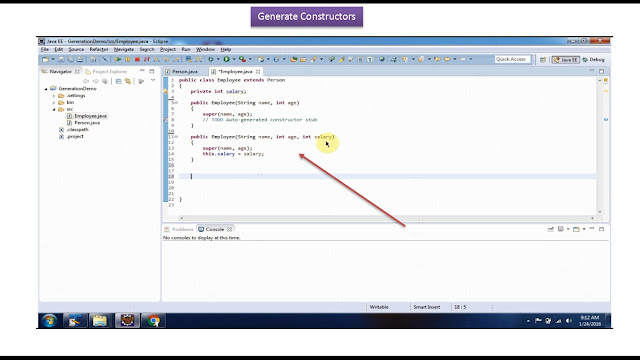The height and width of the screenshot is (360, 640).
Task: Select the Project Explorer tab
Action: [x=107, y=71]
